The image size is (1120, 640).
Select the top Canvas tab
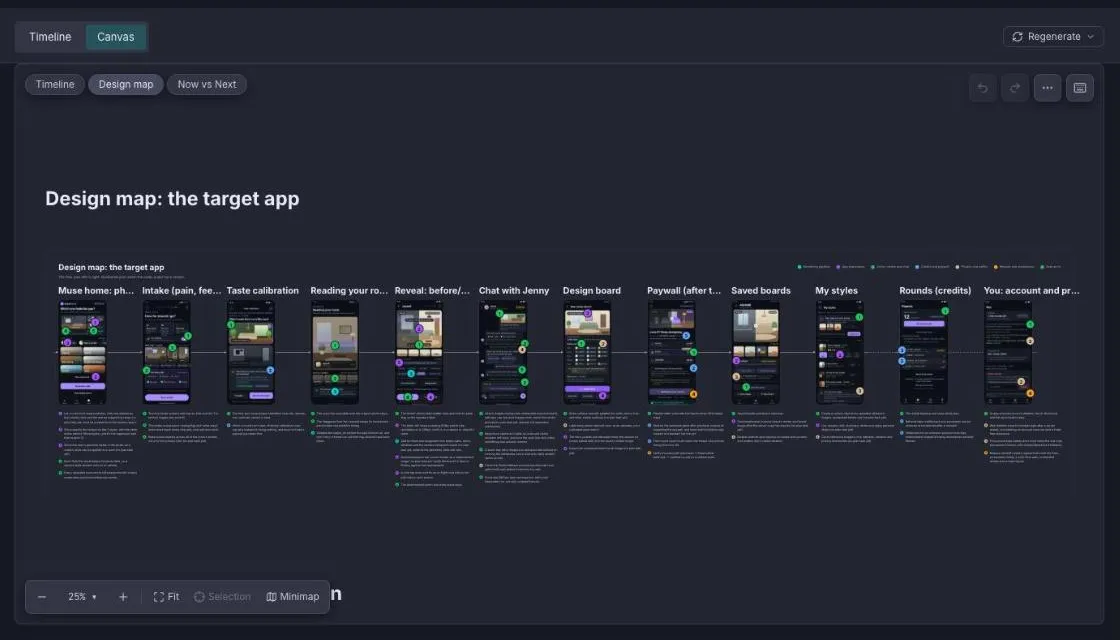point(116,37)
